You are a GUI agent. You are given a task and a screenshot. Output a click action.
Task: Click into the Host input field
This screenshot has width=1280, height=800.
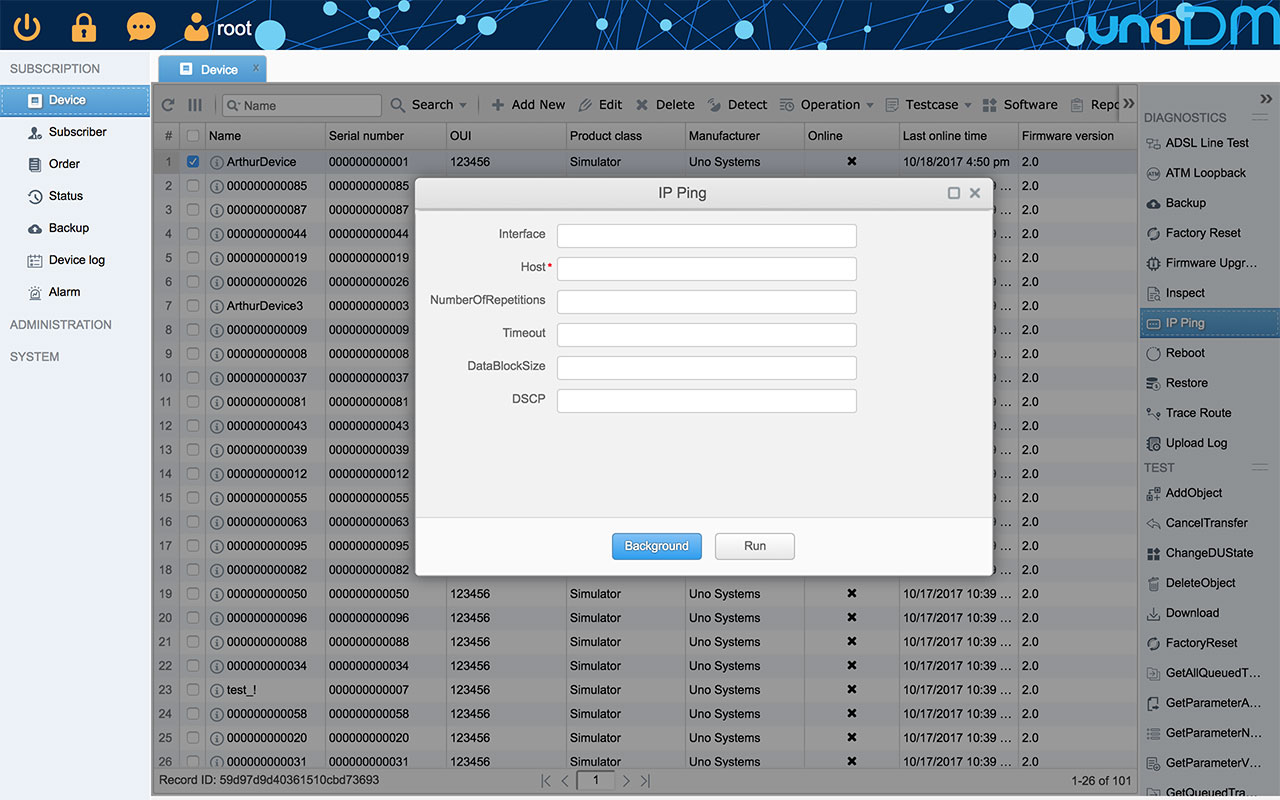coord(706,268)
